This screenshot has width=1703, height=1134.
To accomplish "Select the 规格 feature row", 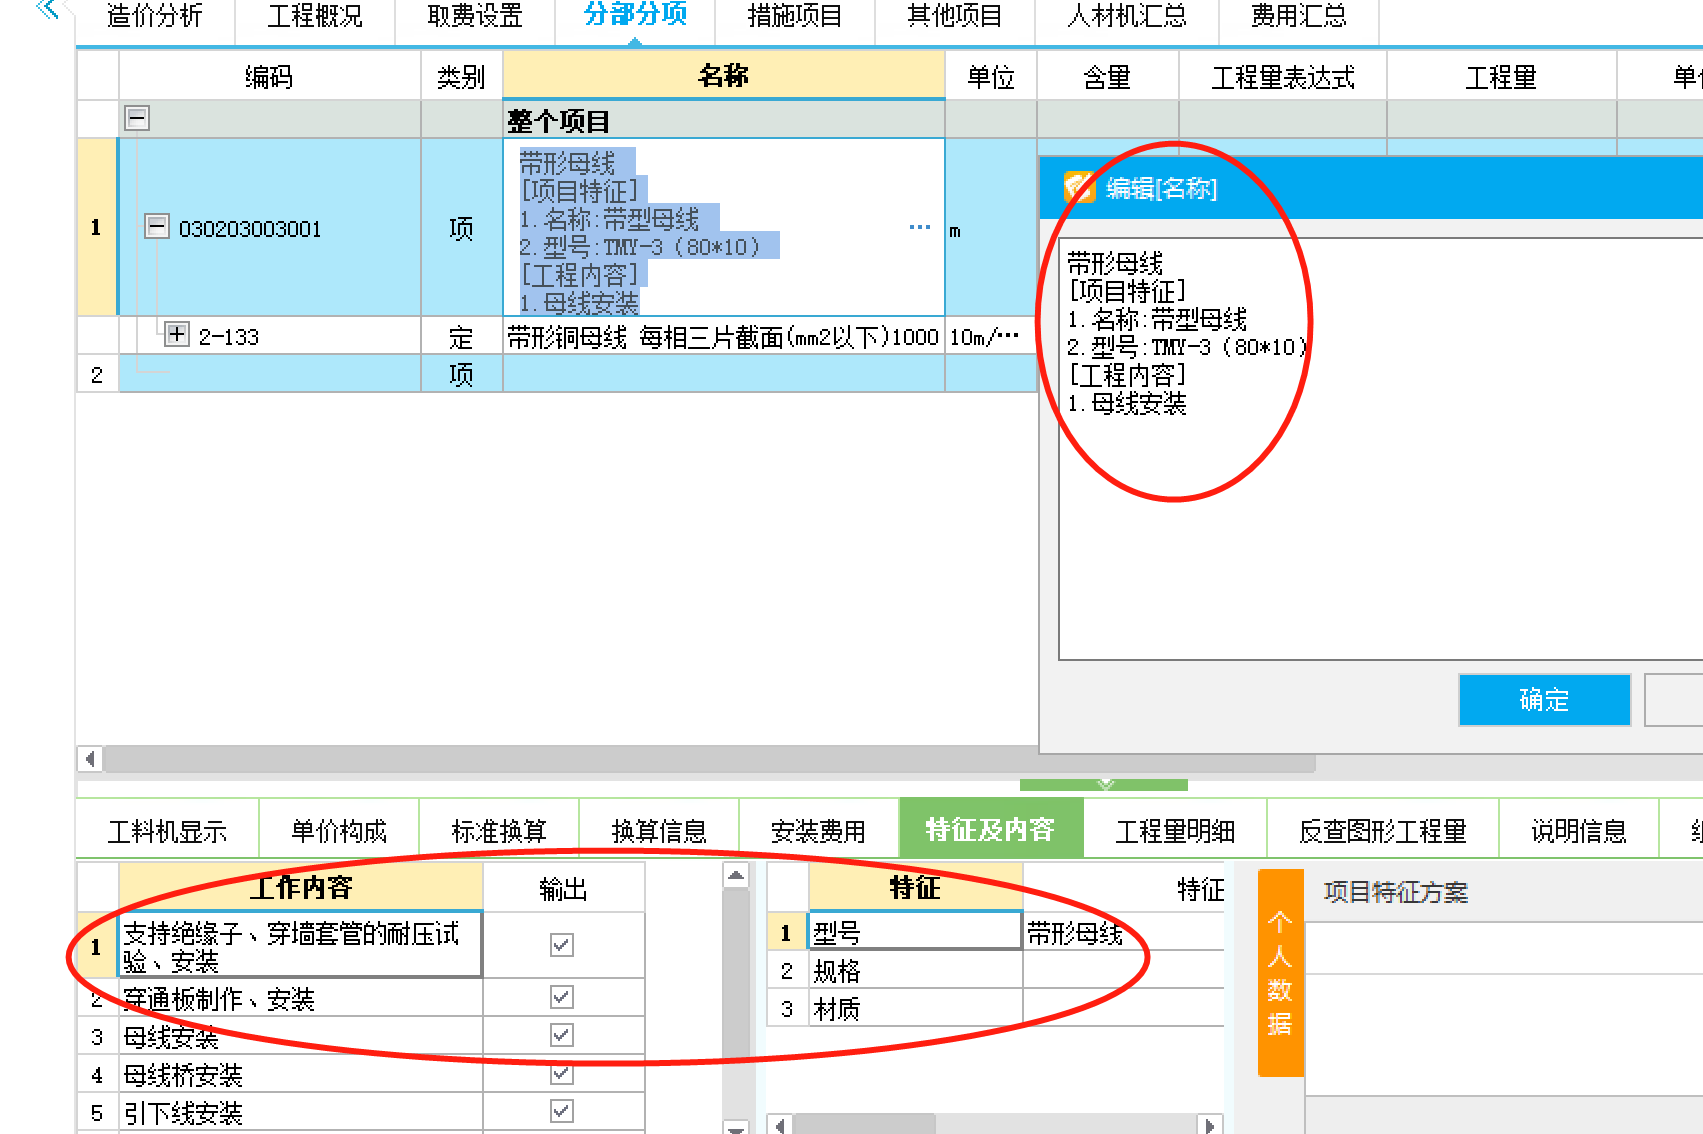I will coord(915,970).
